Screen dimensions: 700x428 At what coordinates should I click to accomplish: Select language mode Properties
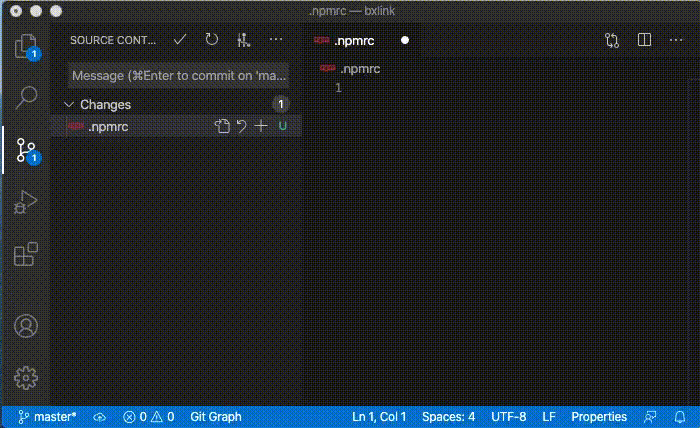coord(599,417)
